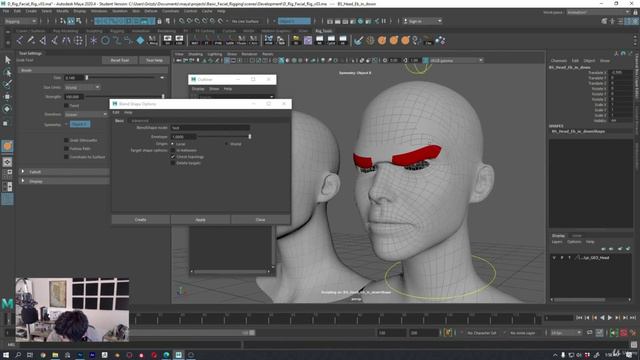This screenshot has width=640, height=360.
Task: Go to start of playback range
Action: [579, 318]
